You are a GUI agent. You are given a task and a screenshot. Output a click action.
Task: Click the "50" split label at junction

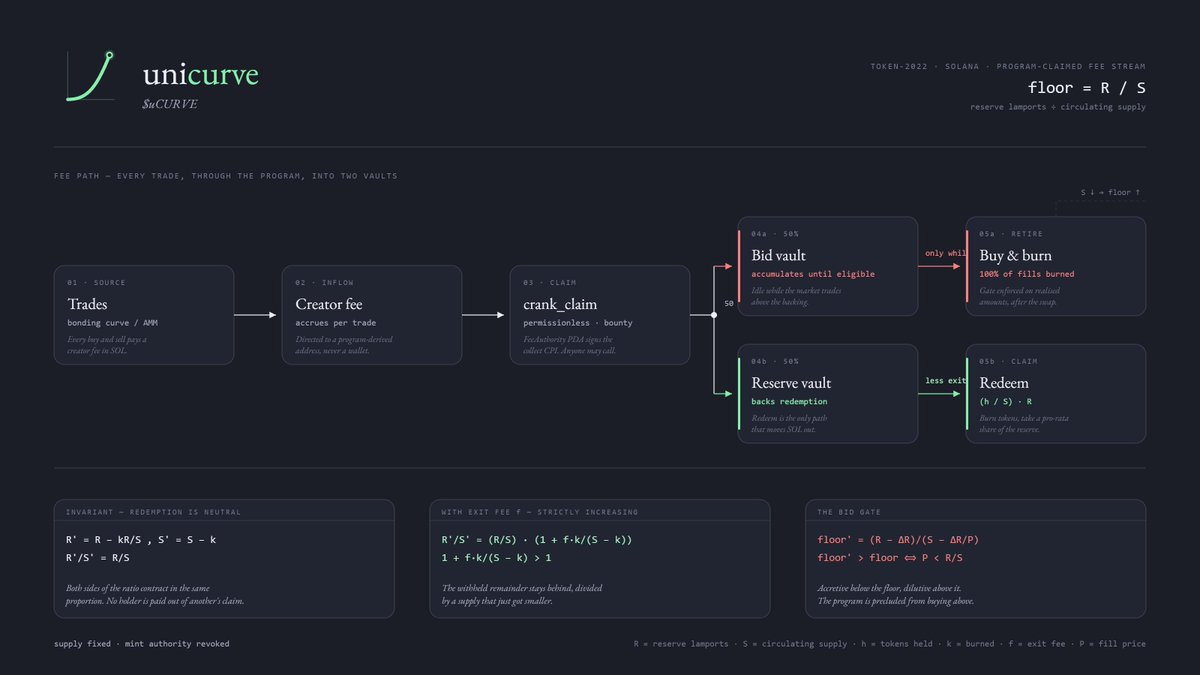coord(730,302)
